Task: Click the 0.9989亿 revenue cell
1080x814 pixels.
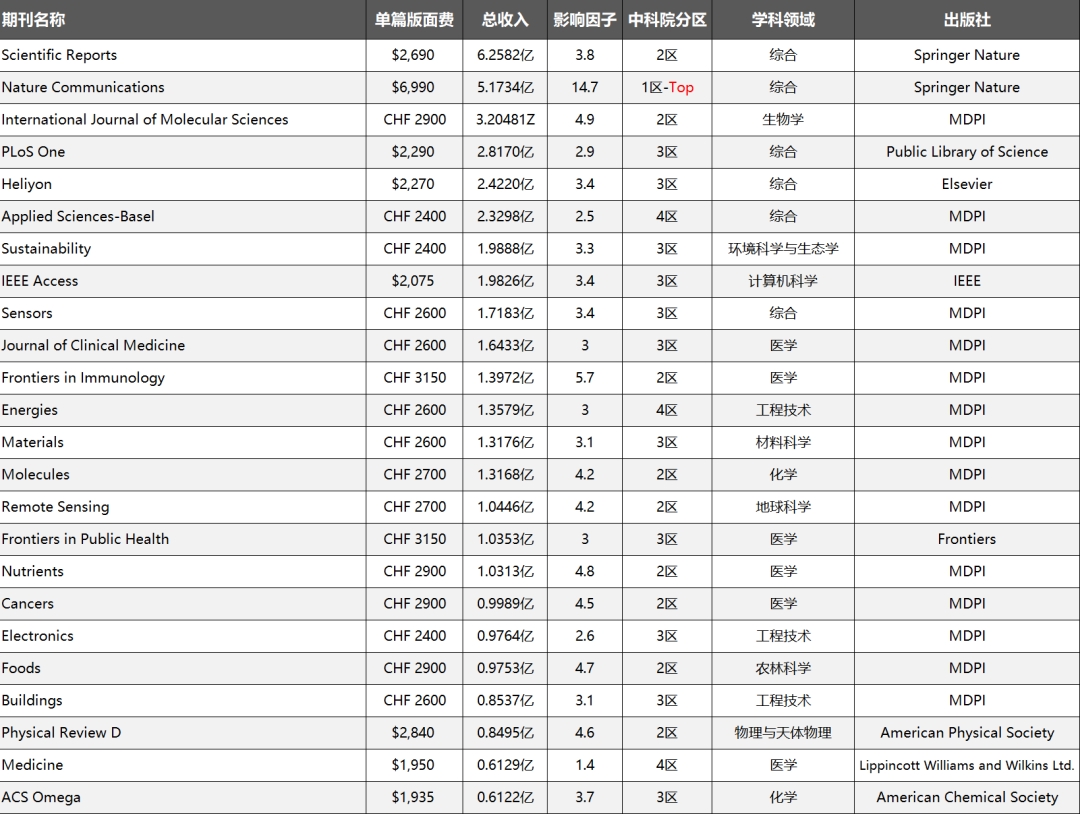Action: 506,604
